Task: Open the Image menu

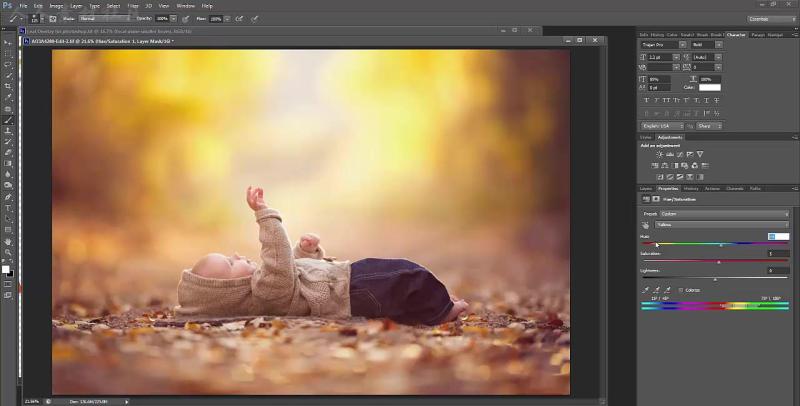Action: click(56, 6)
